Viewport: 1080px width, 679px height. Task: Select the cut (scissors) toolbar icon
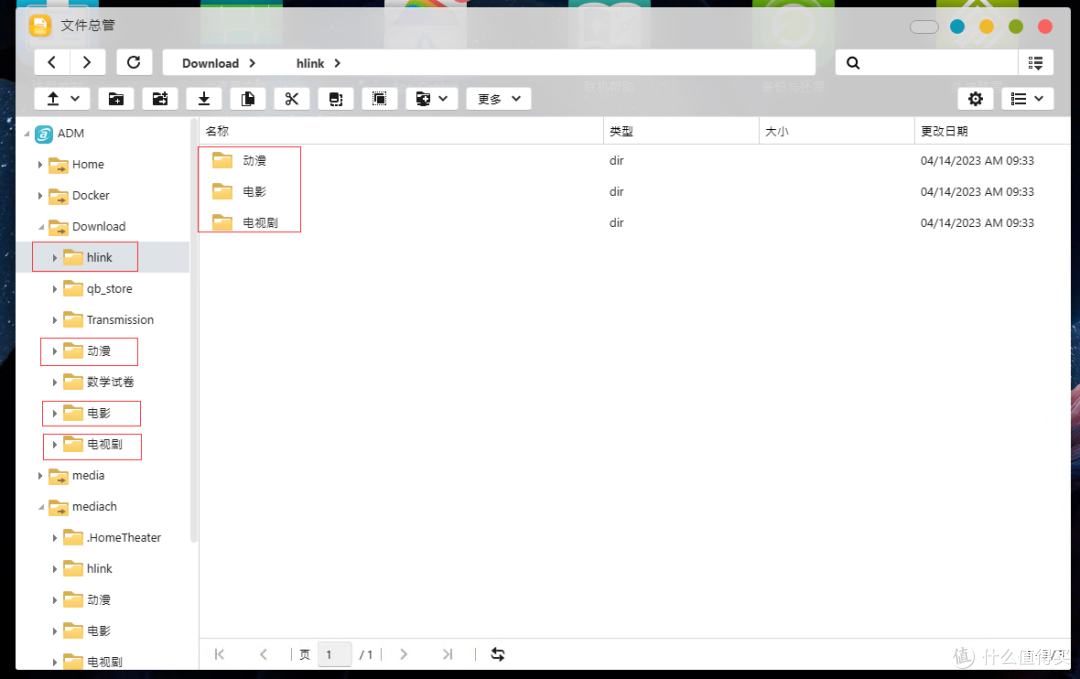291,98
